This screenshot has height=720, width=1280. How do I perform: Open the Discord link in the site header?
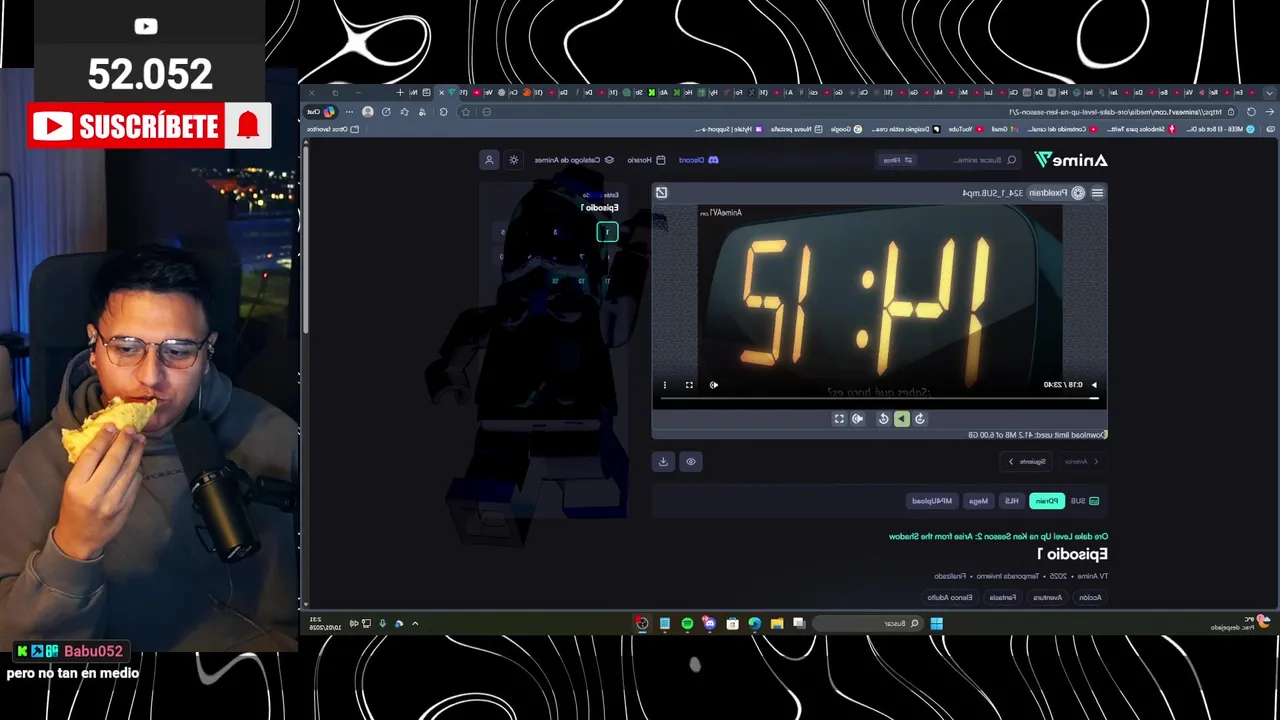click(x=698, y=160)
